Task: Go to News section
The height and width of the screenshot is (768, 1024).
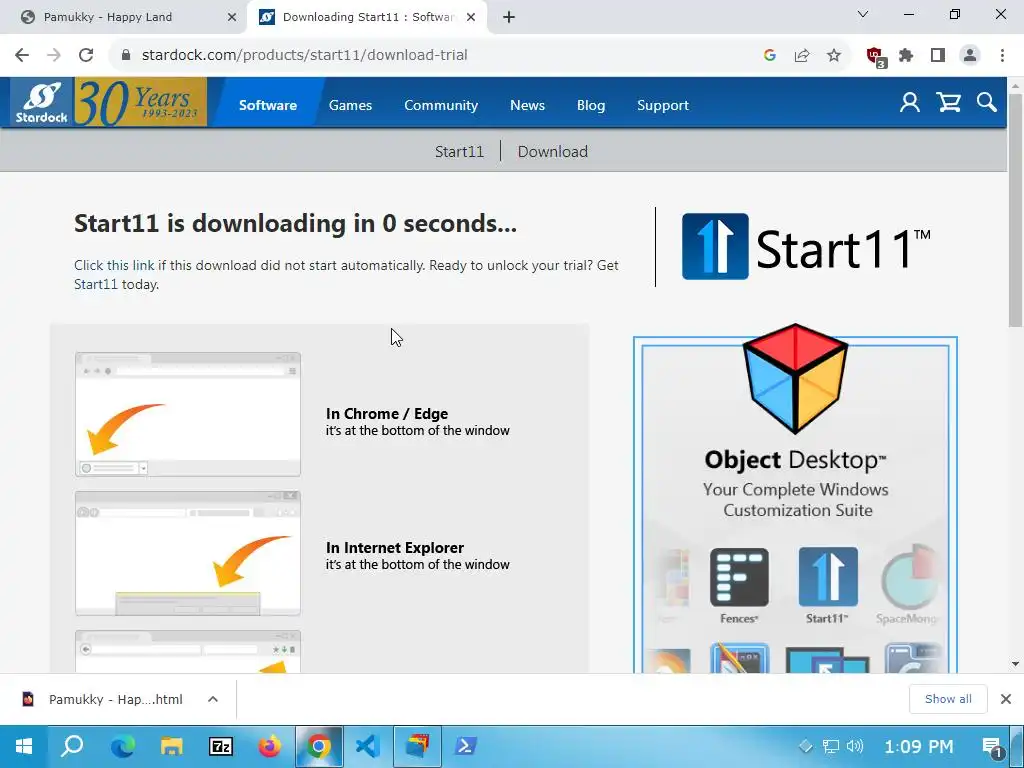Action: point(528,105)
